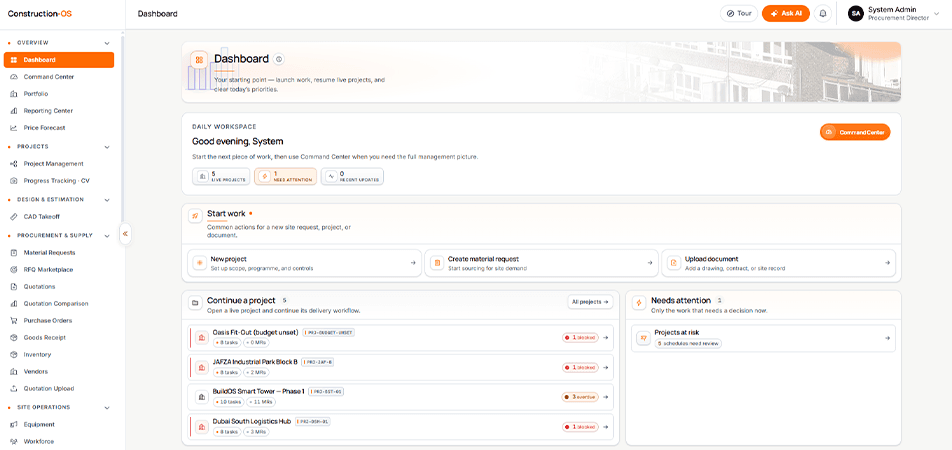The height and width of the screenshot is (450, 952).
Task: Click the Vendors building icon
Action: point(14,372)
